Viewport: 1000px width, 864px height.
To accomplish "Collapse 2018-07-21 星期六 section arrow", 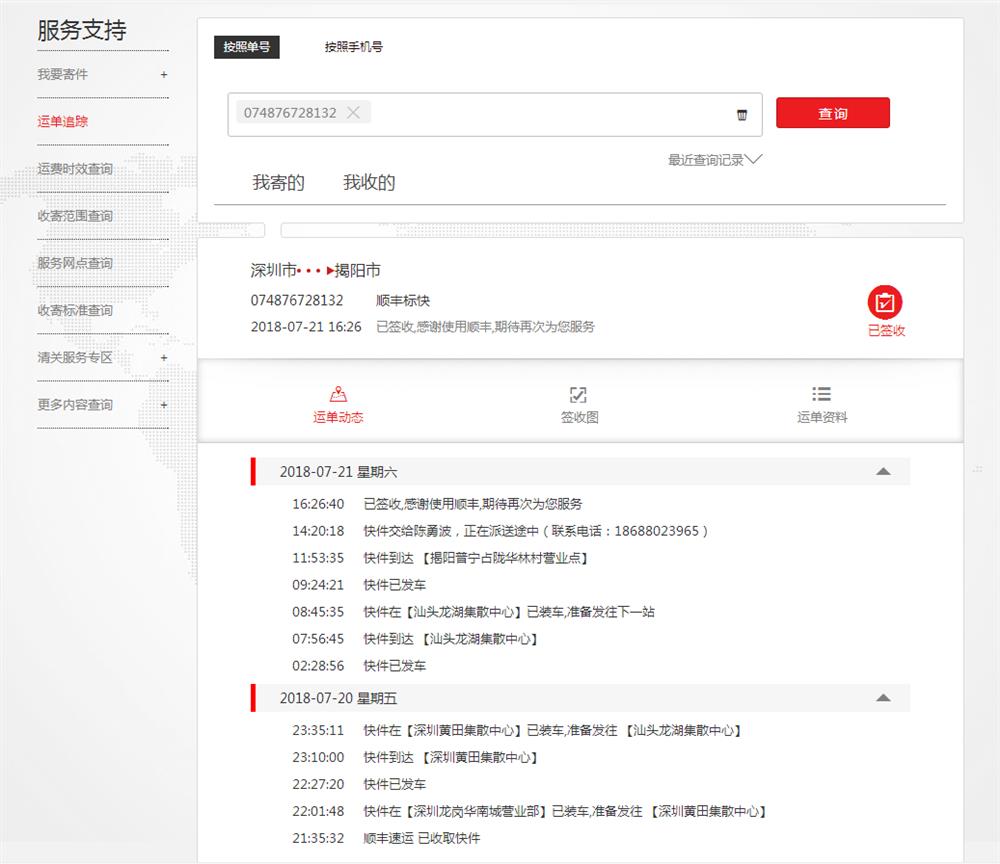I will point(883,472).
